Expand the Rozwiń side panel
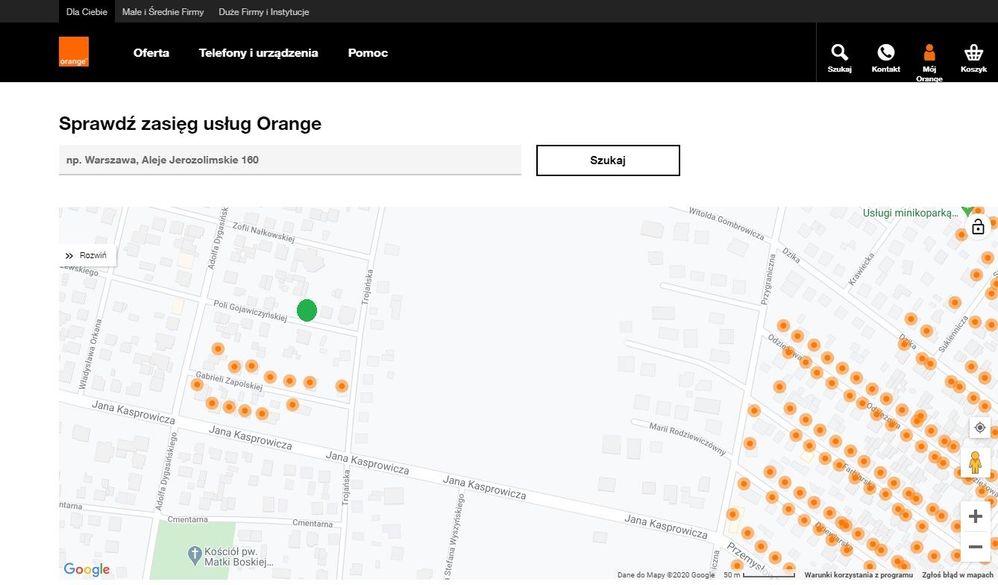 (87, 256)
